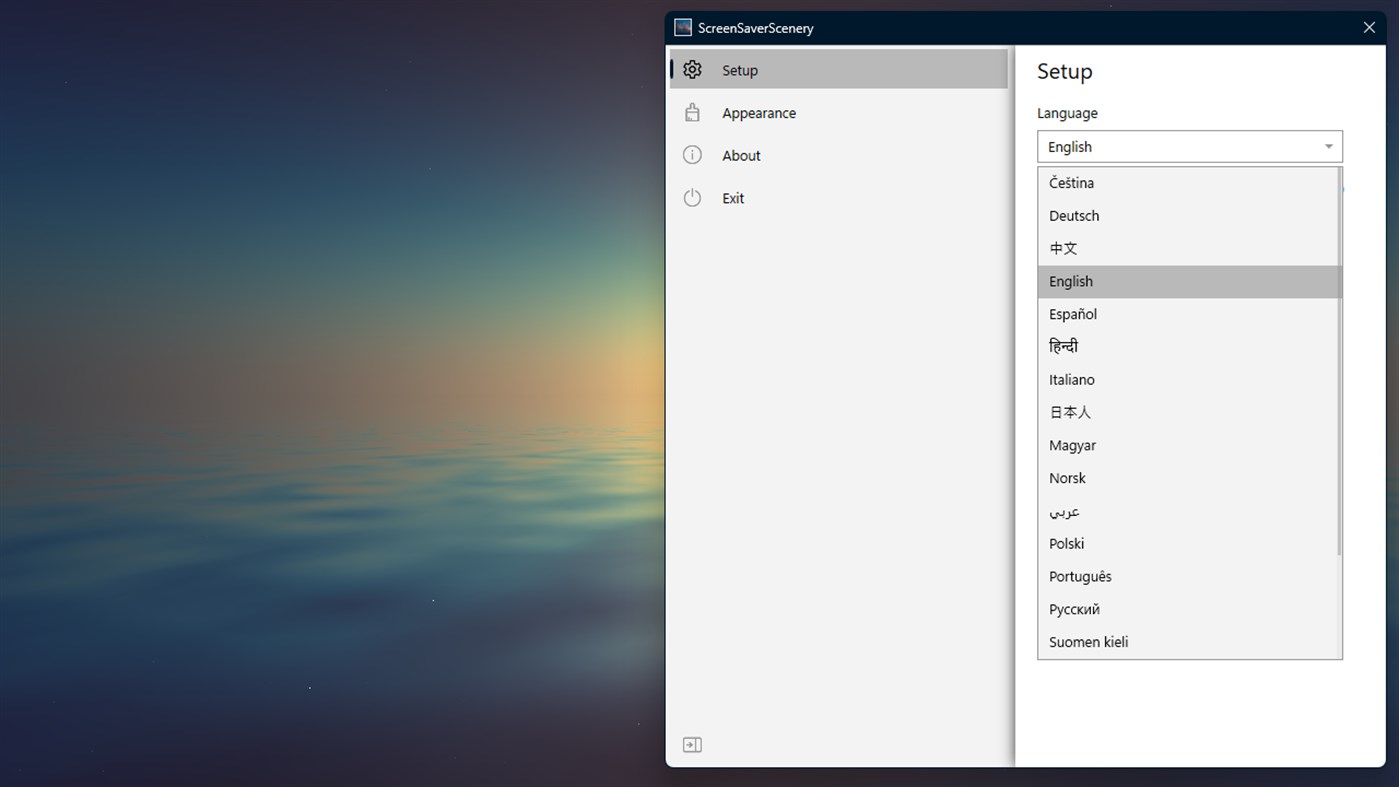The image size is (1399, 787).
Task: Select the Setup navigation entry
Action: click(740, 69)
